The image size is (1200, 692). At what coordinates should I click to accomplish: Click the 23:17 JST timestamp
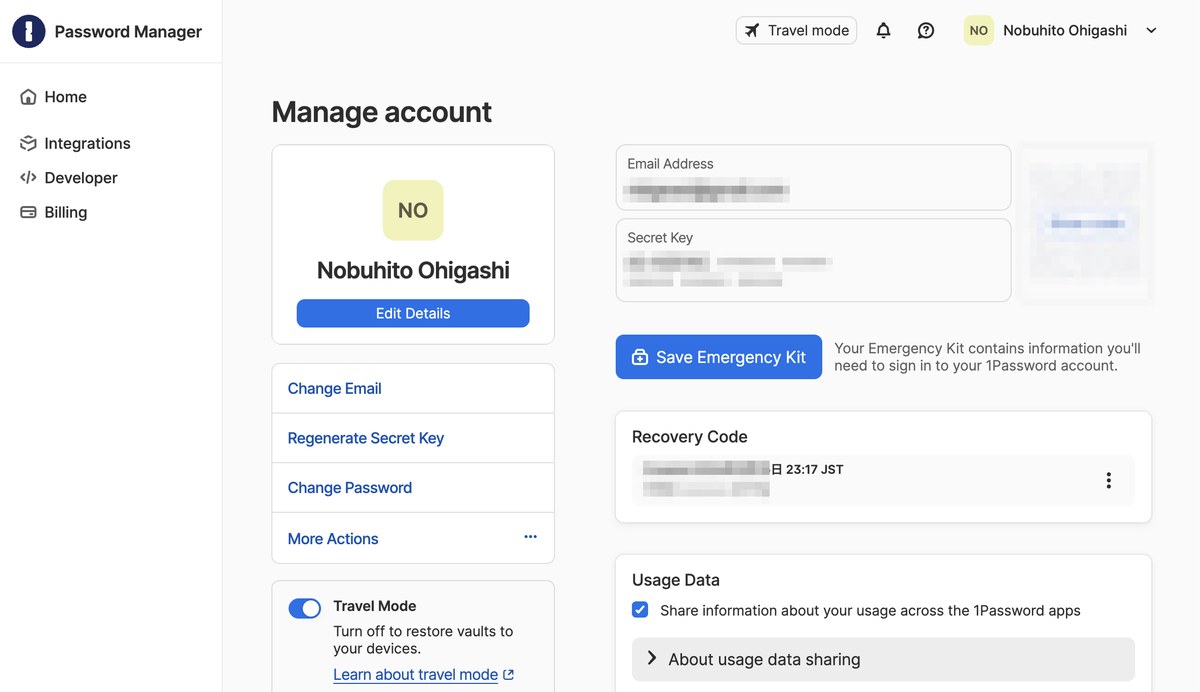coord(814,469)
